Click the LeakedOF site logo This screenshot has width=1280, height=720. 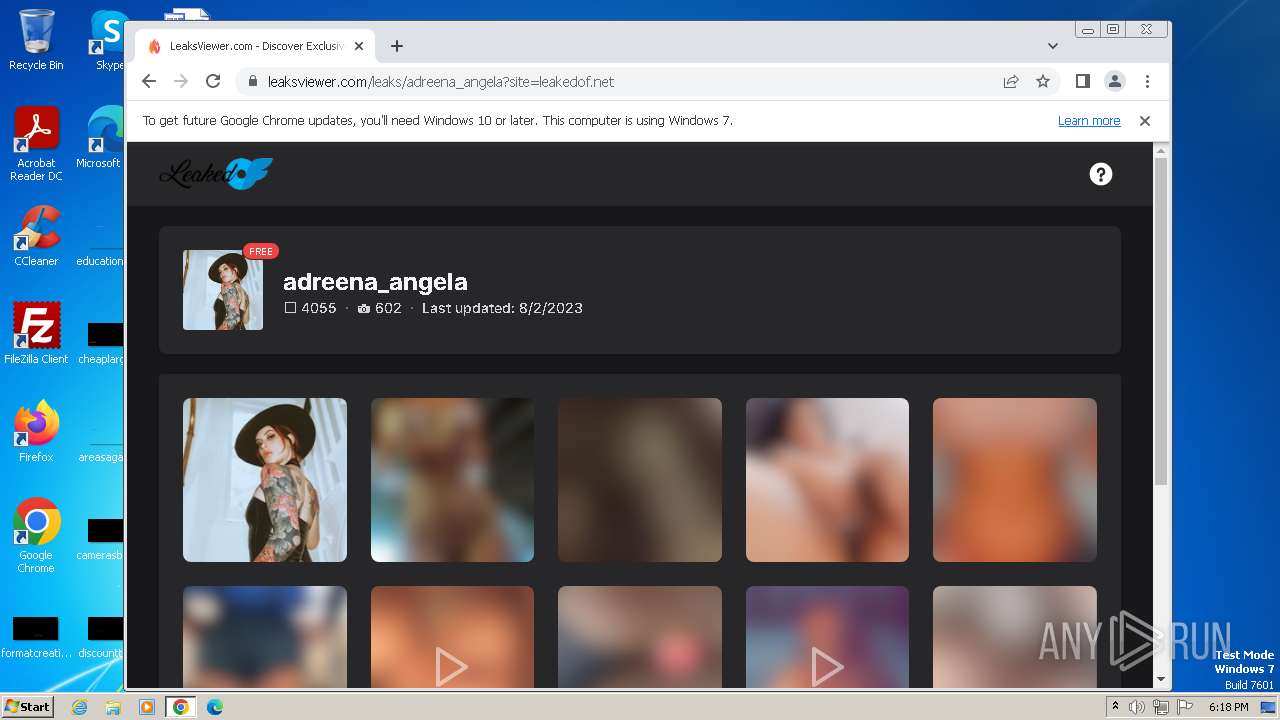point(216,174)
